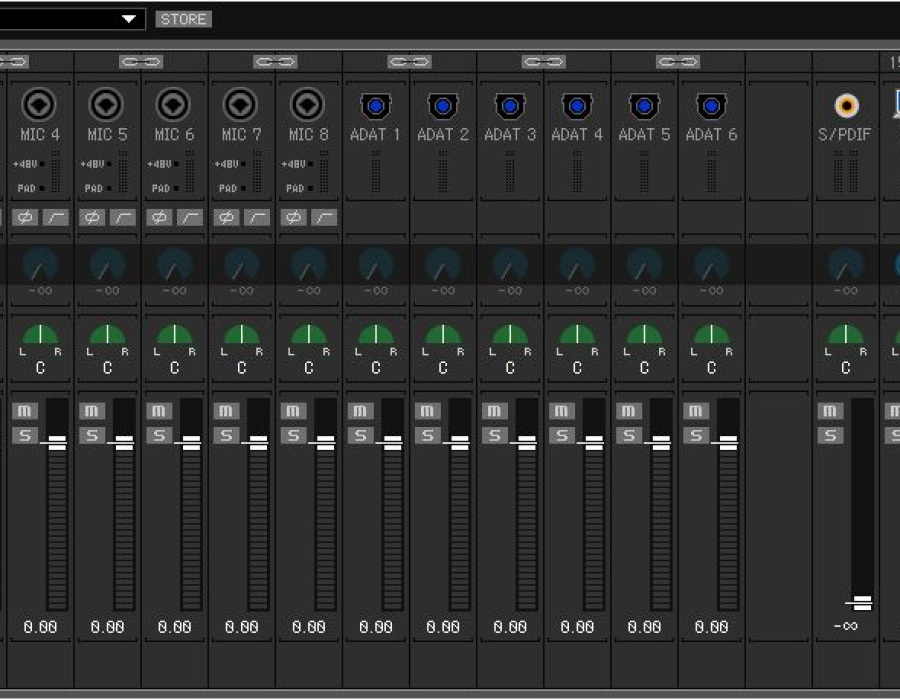Solo the ADAT 3 channel

tap(495, 435)
